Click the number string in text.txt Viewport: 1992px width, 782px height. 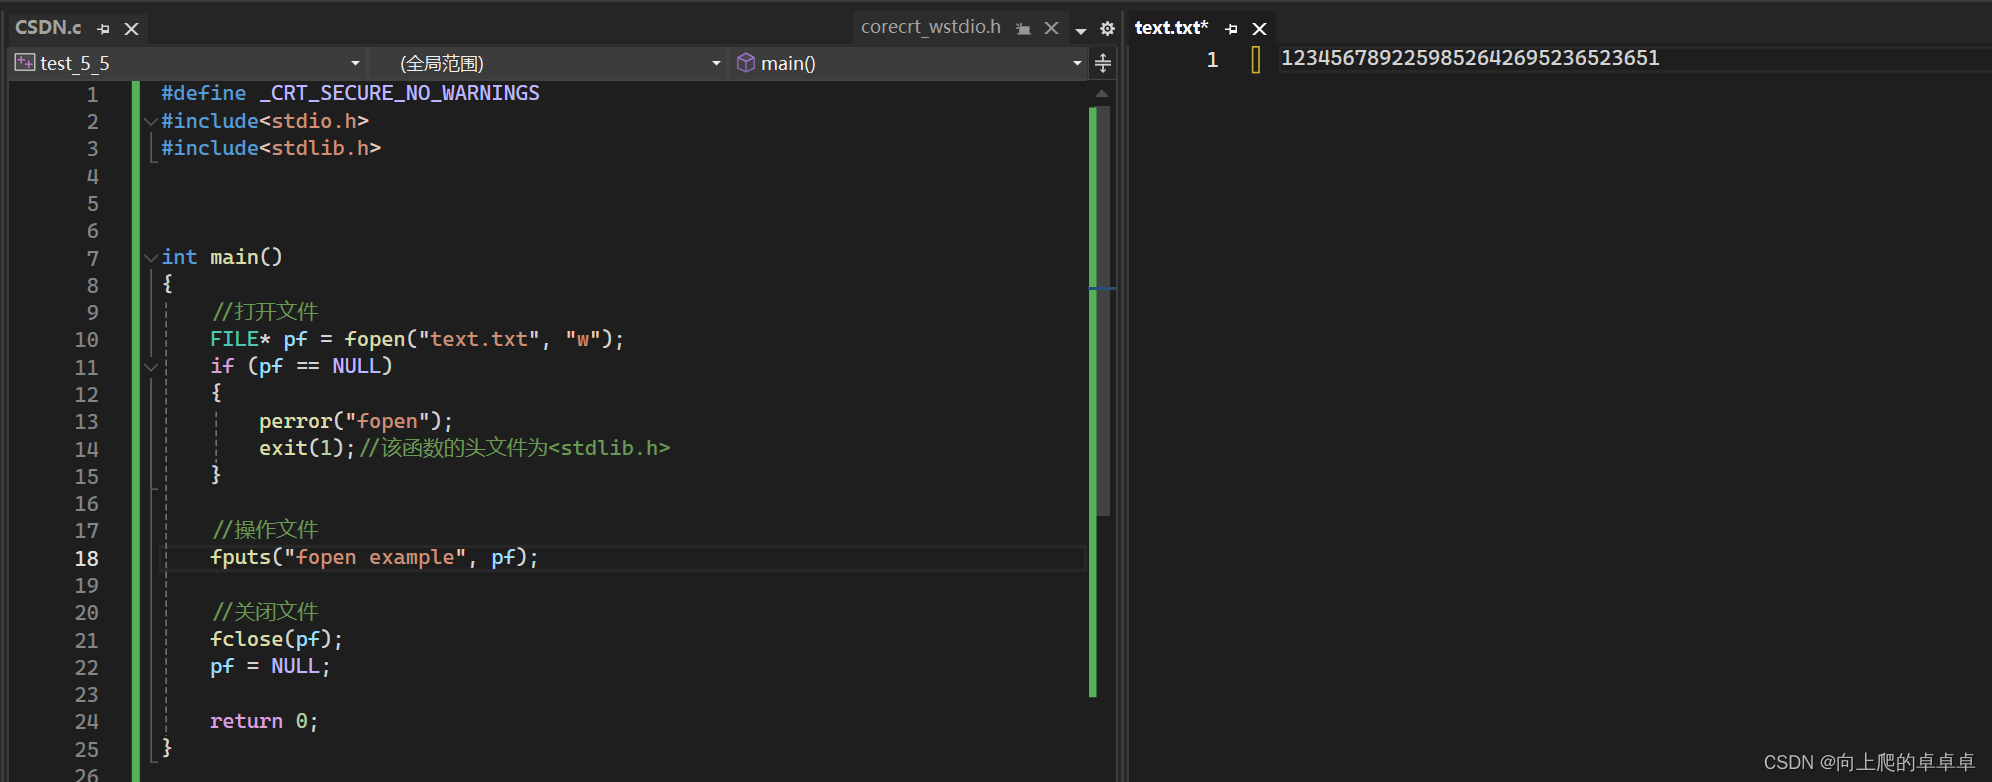[1470, 58]
